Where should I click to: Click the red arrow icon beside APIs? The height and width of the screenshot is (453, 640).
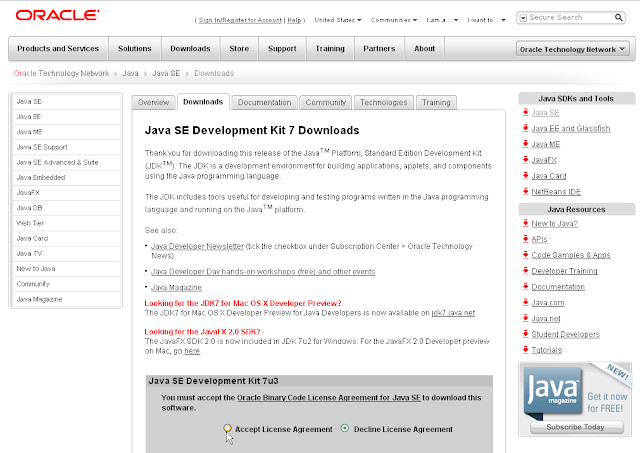(x=526, y=239)
